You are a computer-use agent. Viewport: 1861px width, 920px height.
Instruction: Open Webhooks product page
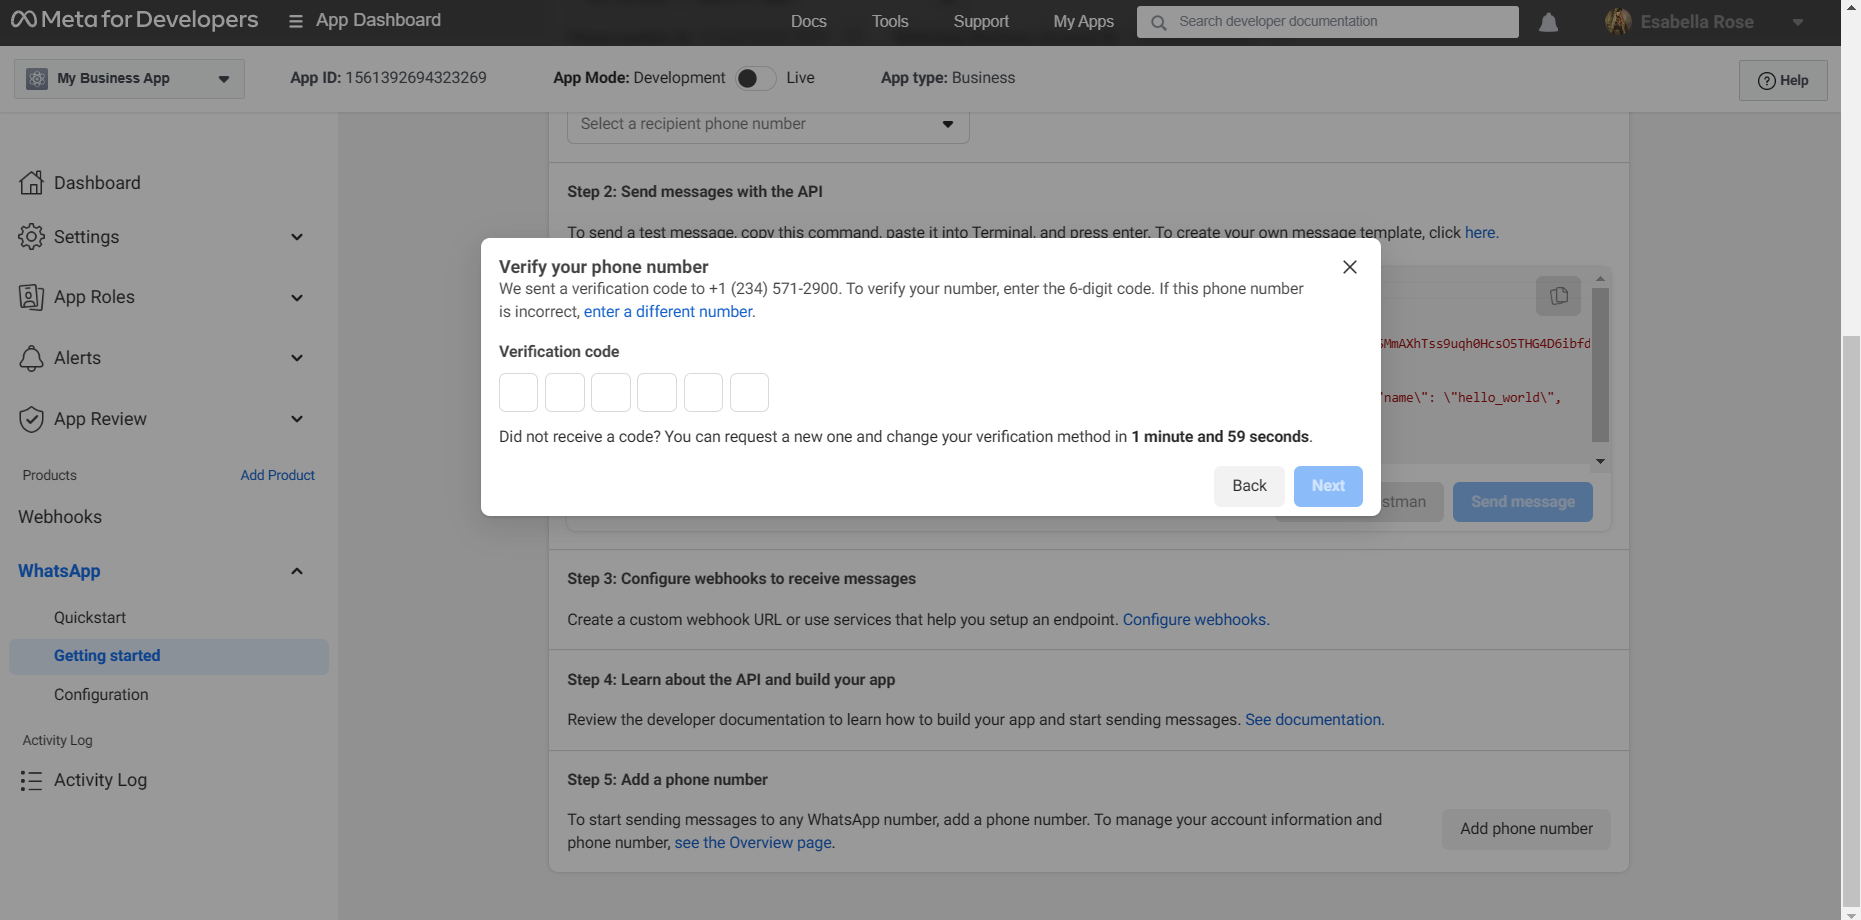coord(60,517)
